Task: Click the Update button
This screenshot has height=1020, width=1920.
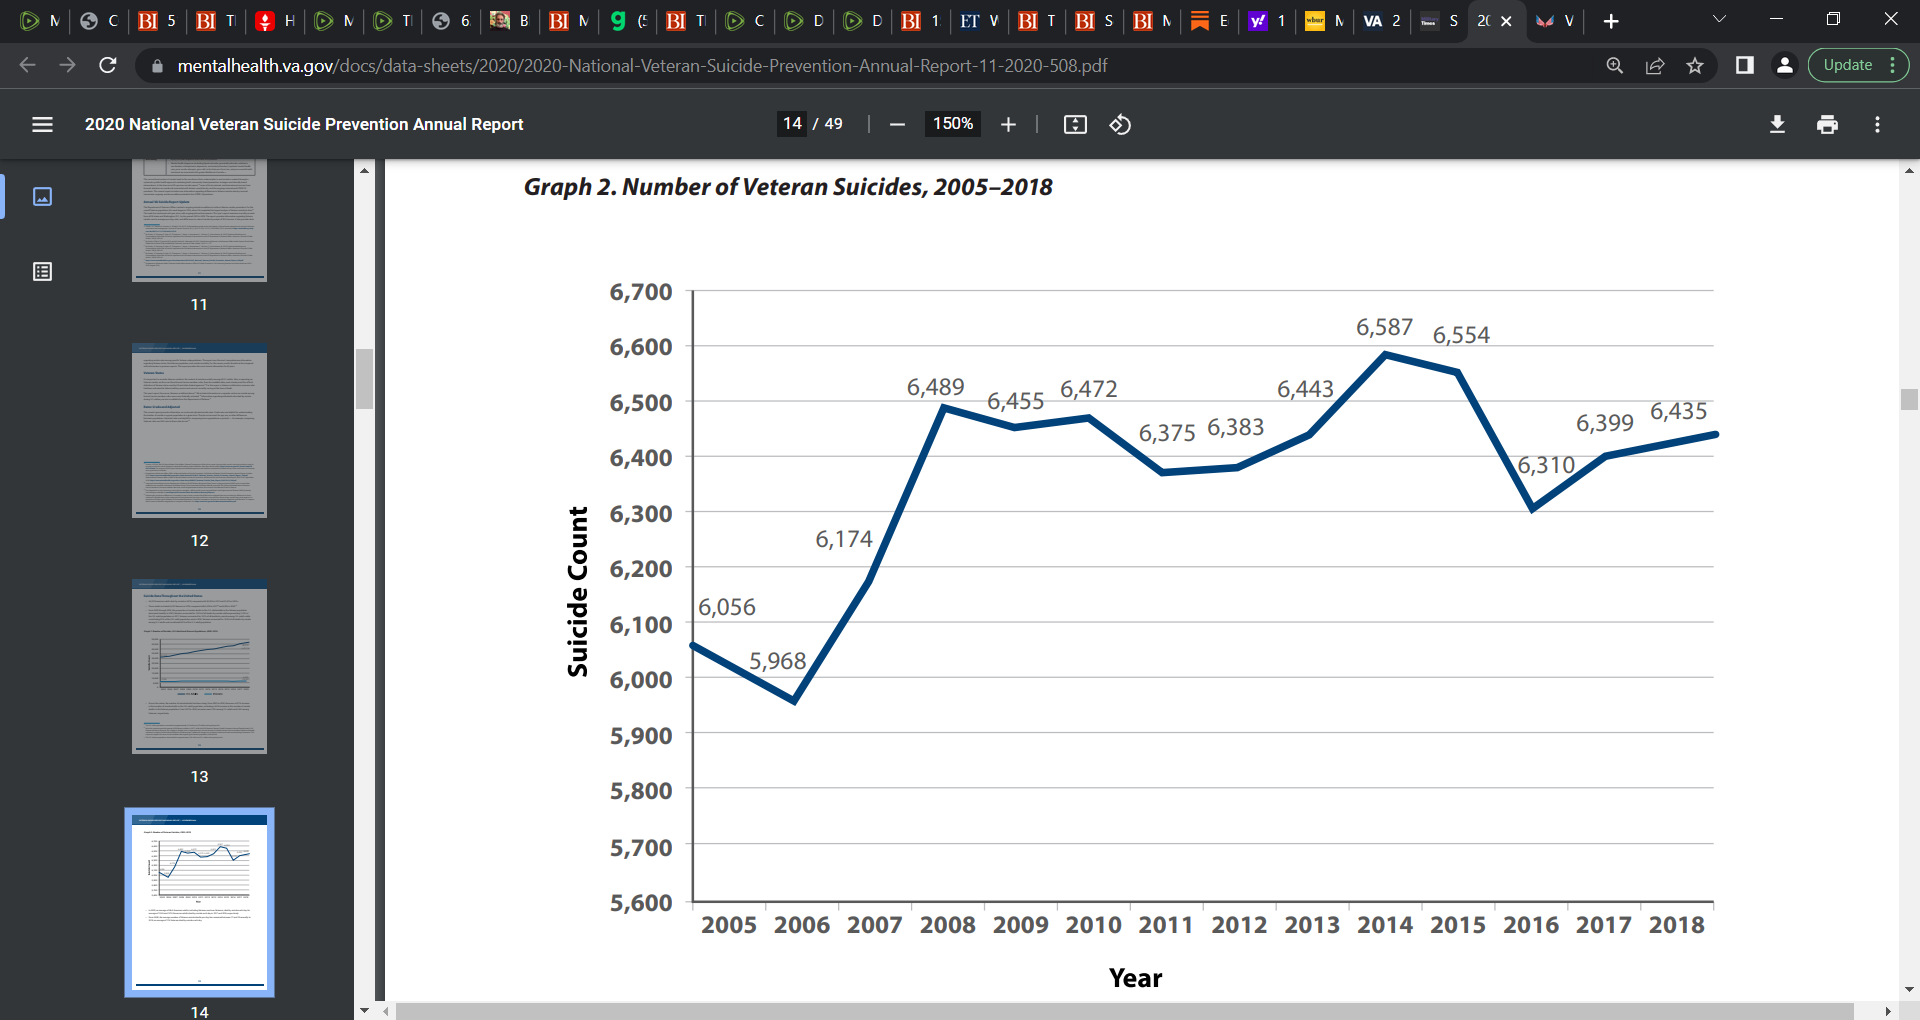Action: click(x=1847, y=65)
